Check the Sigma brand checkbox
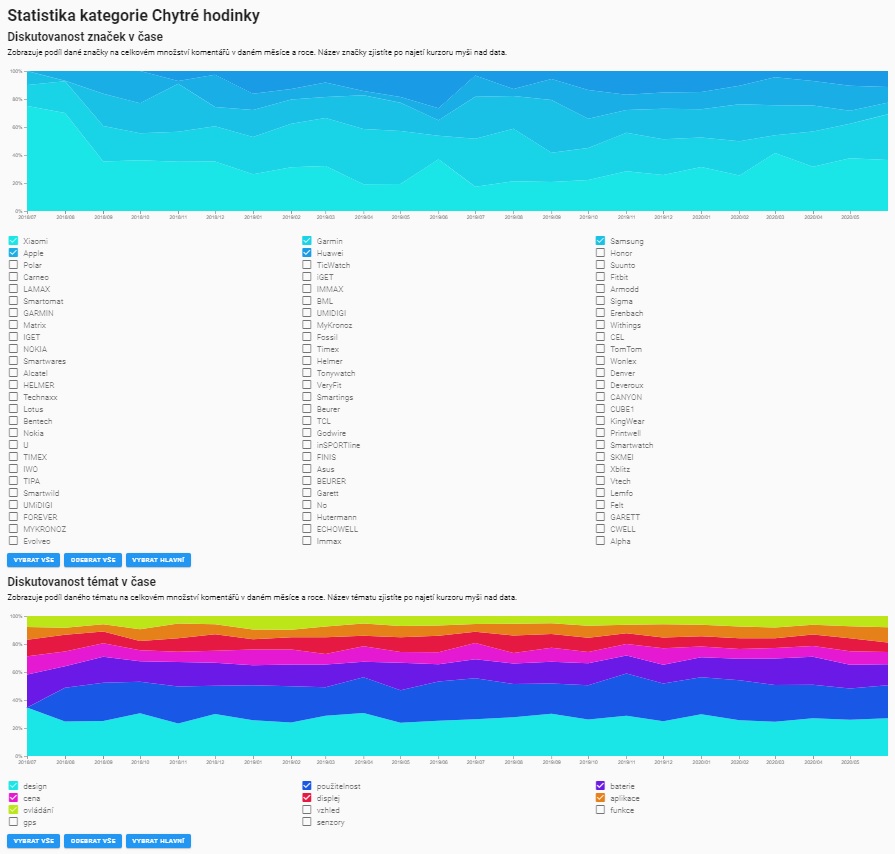 [600, 301]
